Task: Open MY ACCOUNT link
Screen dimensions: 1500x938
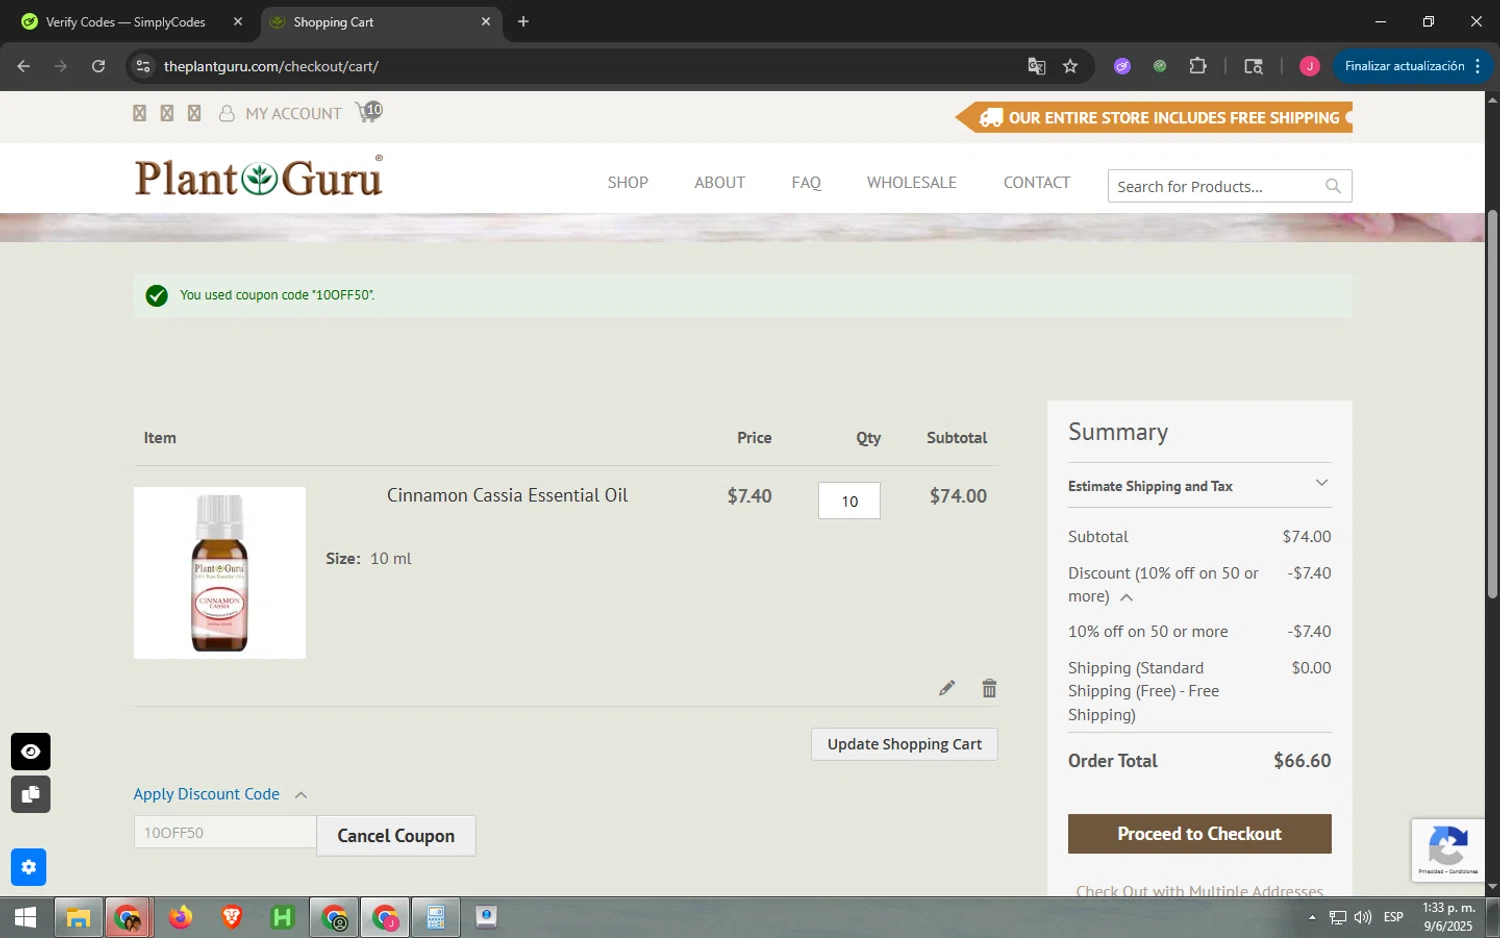Action: coord(293,114)
